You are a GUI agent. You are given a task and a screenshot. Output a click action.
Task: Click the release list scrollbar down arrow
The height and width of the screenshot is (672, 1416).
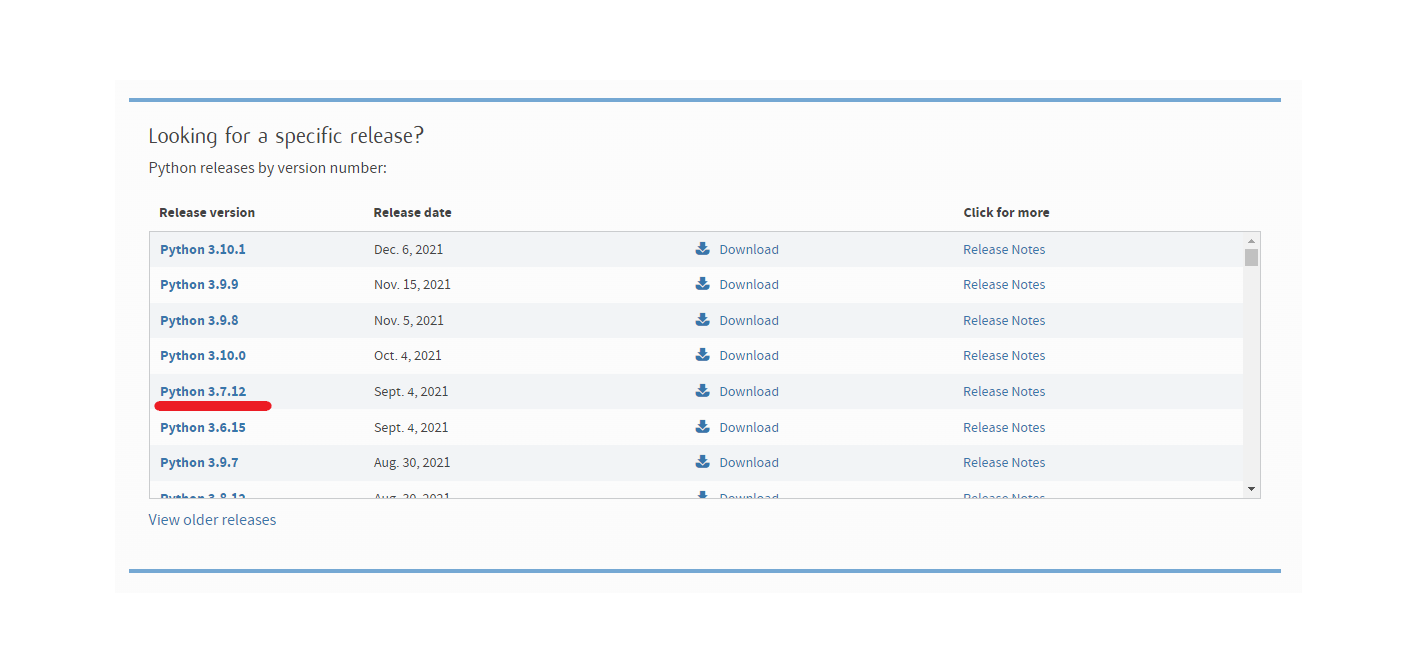[x=1251, y=489]
